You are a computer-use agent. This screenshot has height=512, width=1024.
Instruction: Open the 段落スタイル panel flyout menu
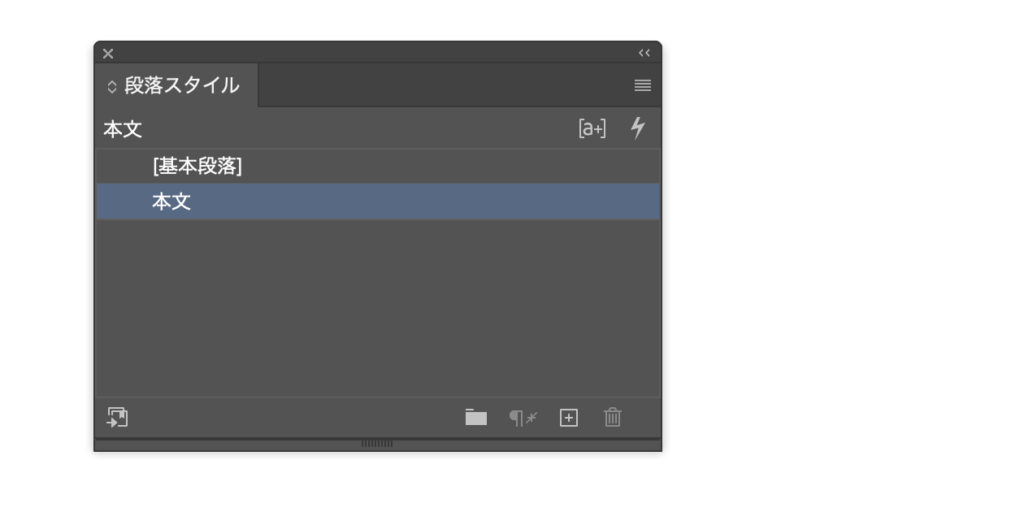tap(643, 86)
